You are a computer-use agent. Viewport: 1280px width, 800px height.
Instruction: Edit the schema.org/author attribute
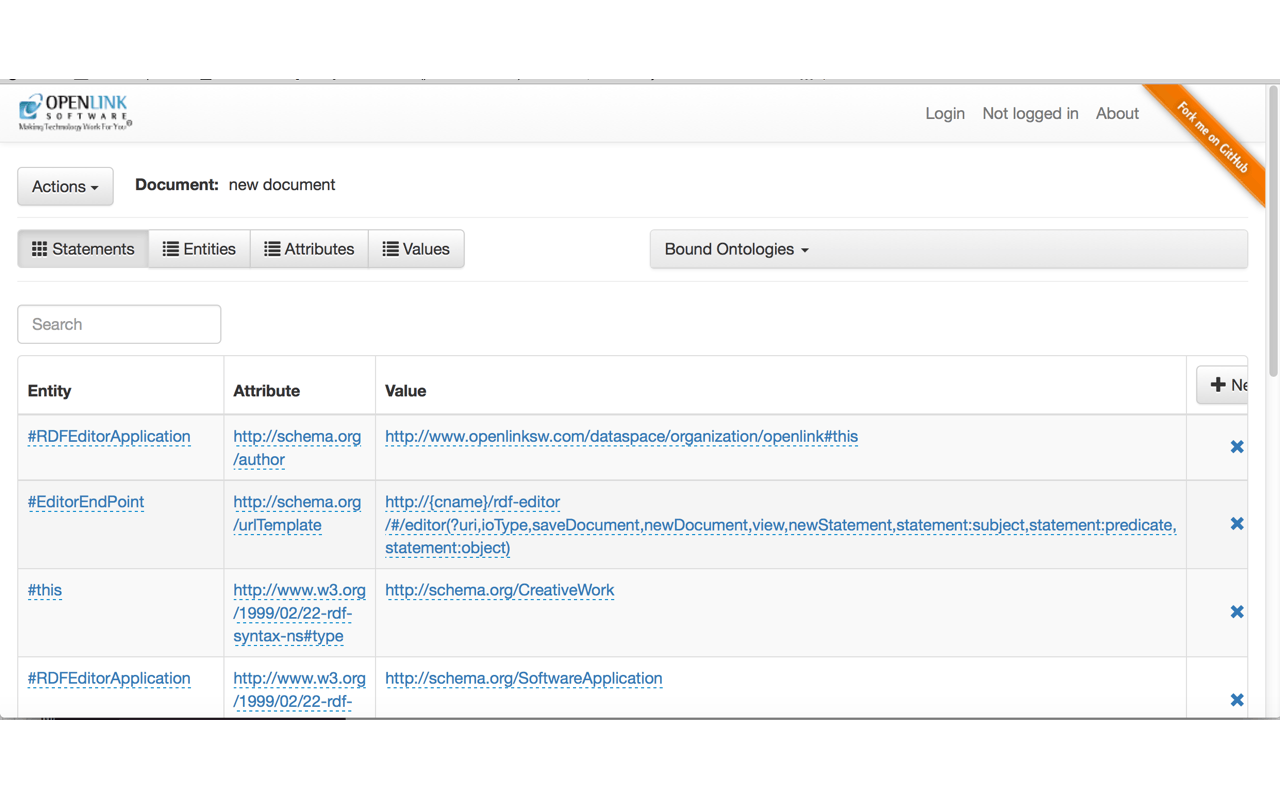297,448
